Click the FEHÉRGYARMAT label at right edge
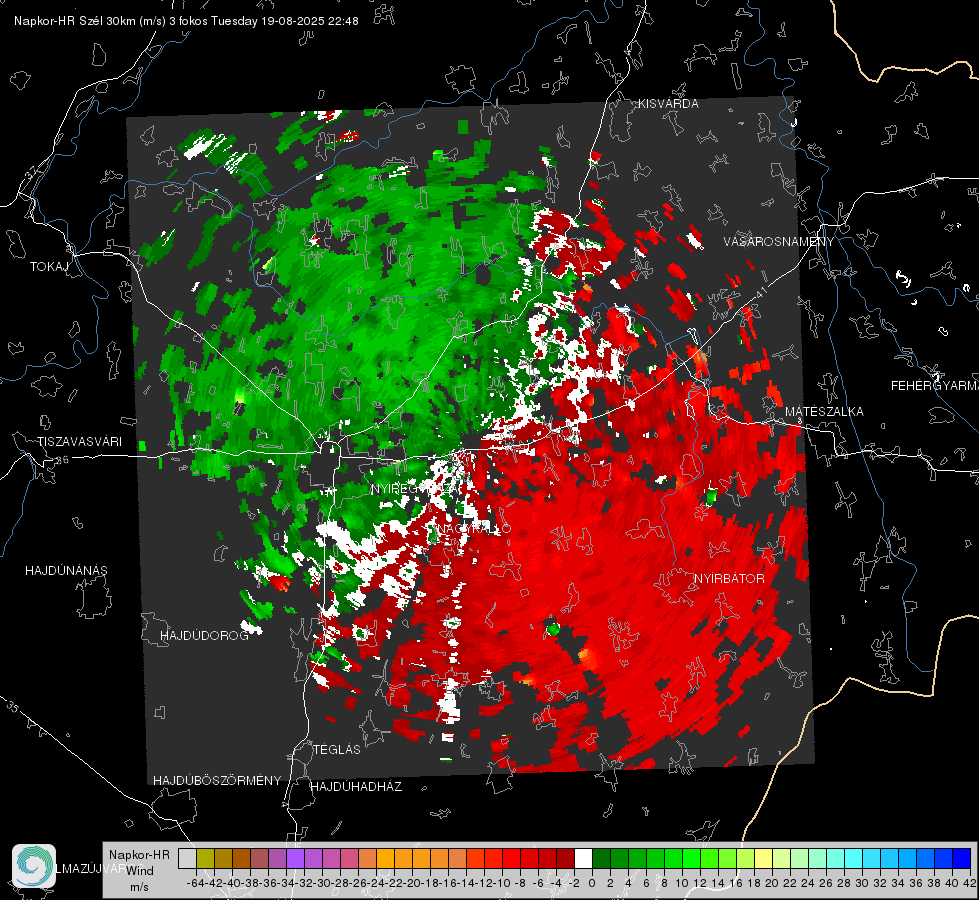Viewport: 979px width, 900px height. 935,386
